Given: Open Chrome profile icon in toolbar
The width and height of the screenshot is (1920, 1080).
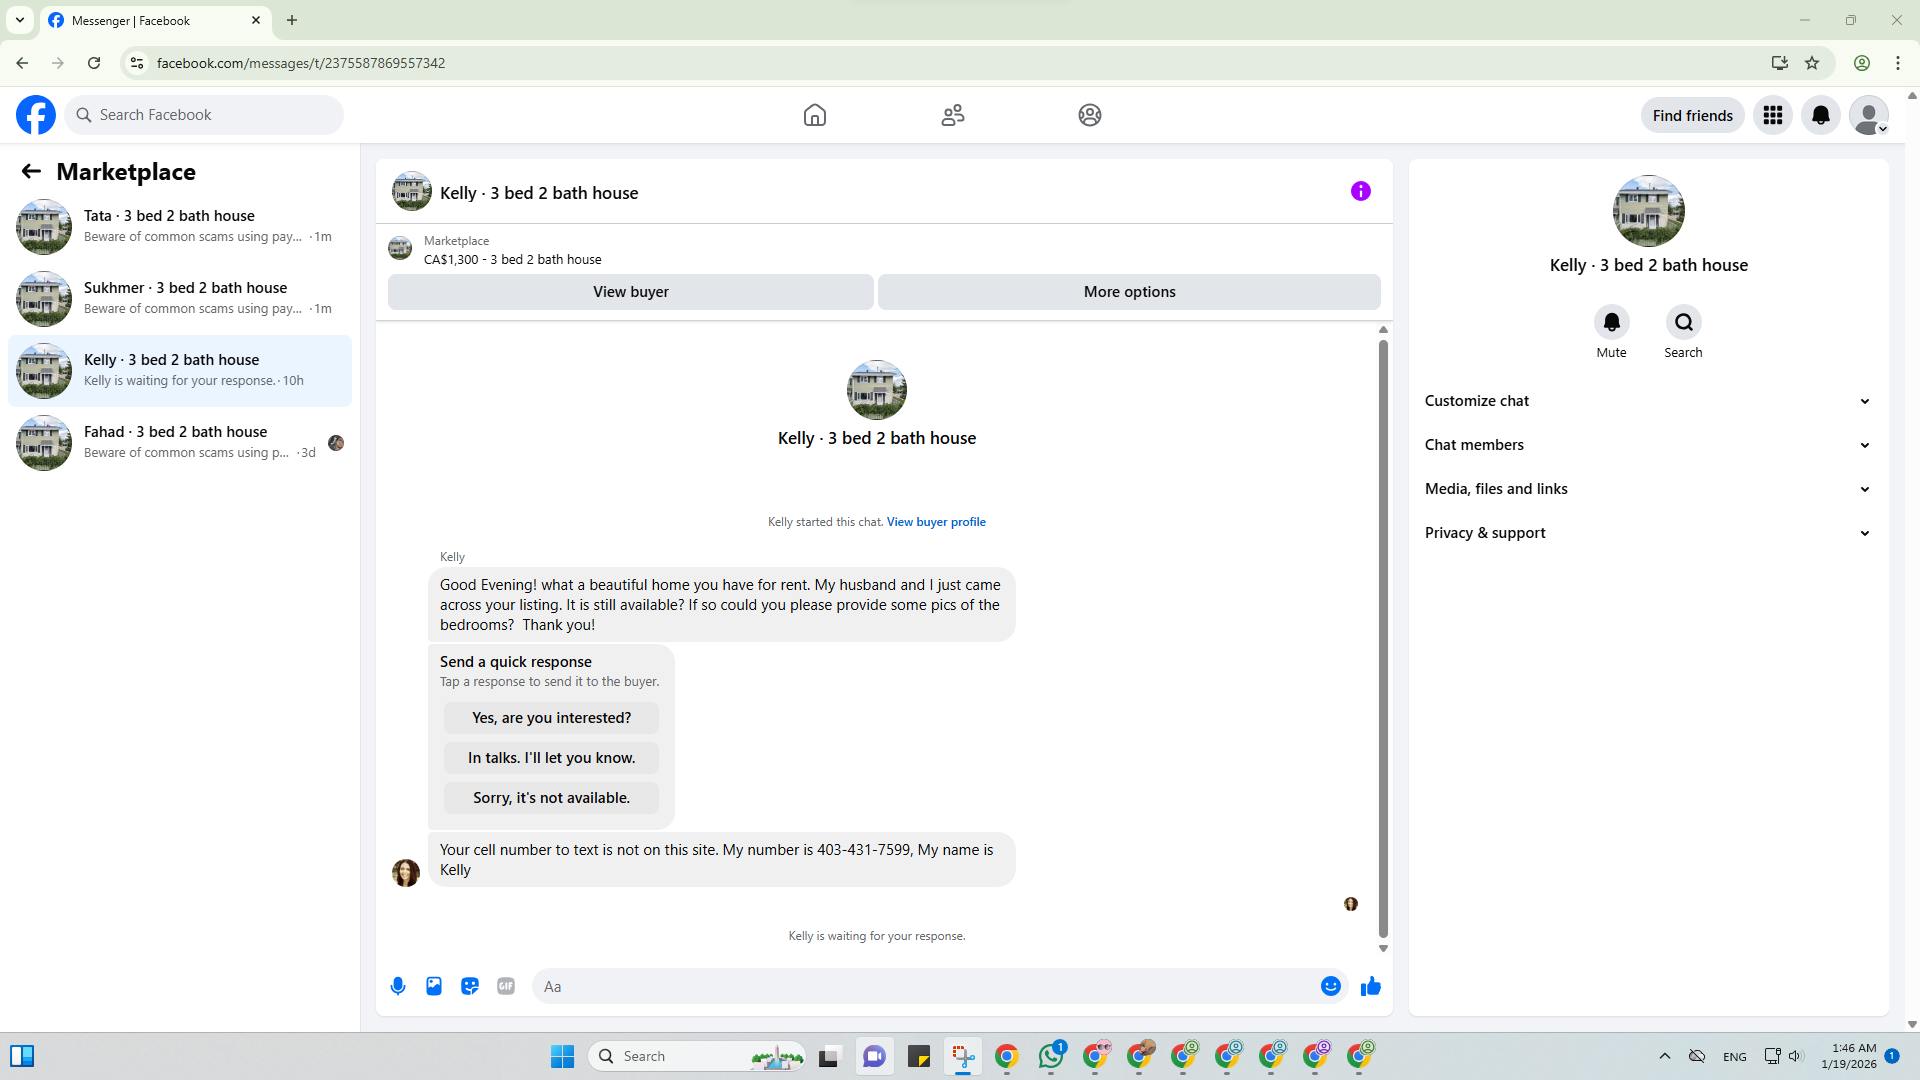Looking at the screenshot, I should pos(1862,63).
